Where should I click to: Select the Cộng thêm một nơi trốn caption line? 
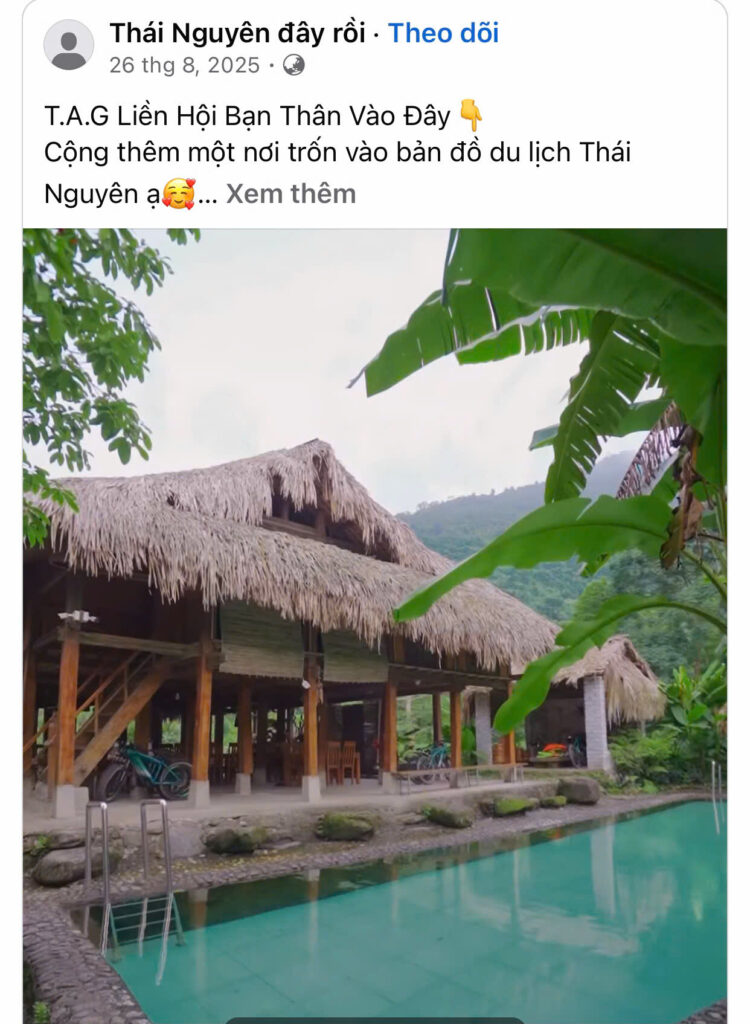(x=337, y=153)
